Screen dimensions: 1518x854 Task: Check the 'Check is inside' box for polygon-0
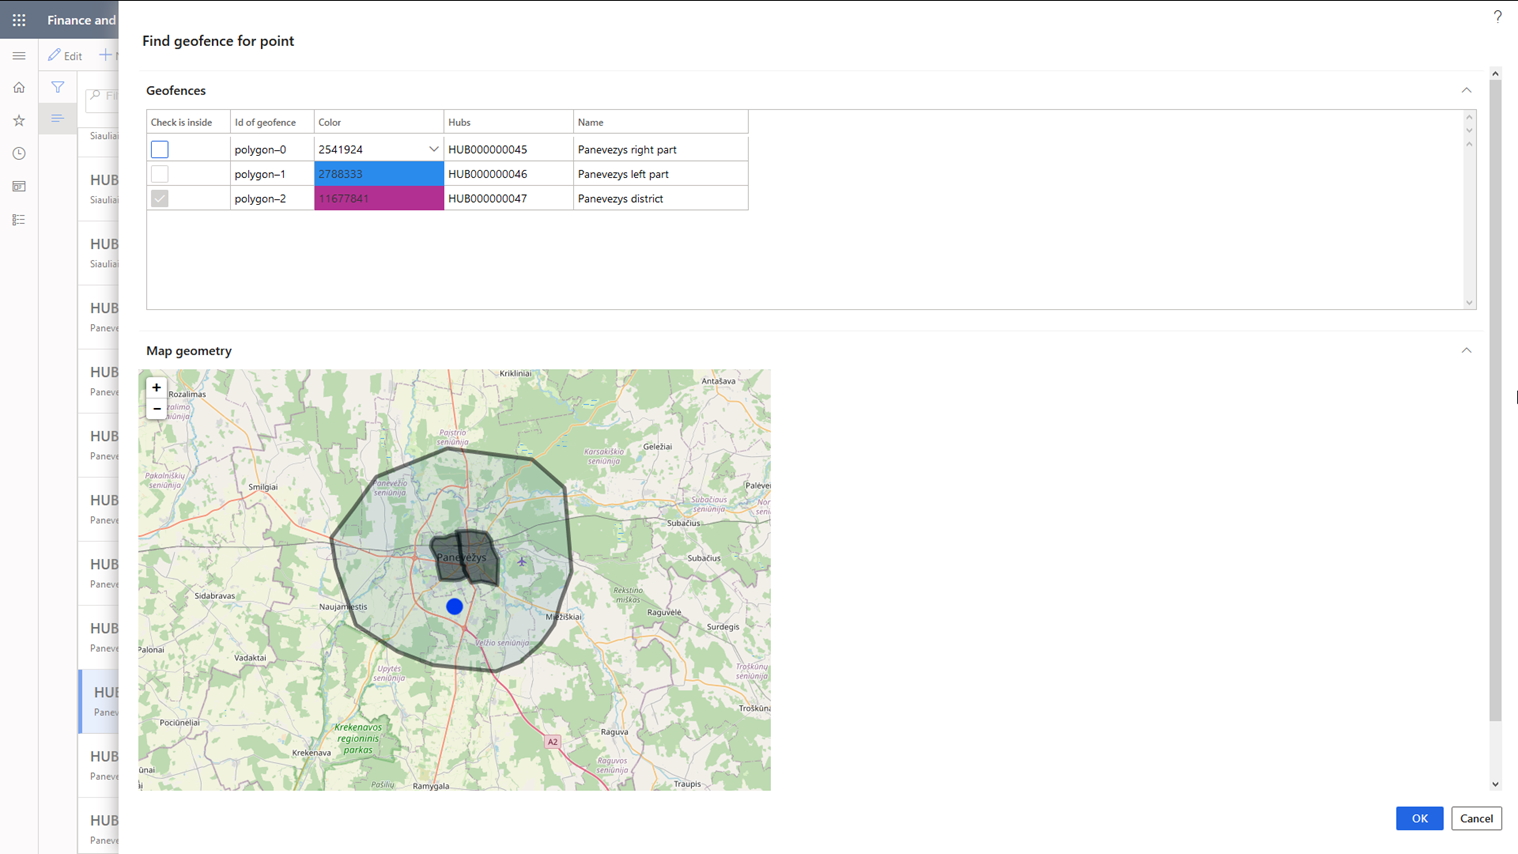[x=159, y=148]
